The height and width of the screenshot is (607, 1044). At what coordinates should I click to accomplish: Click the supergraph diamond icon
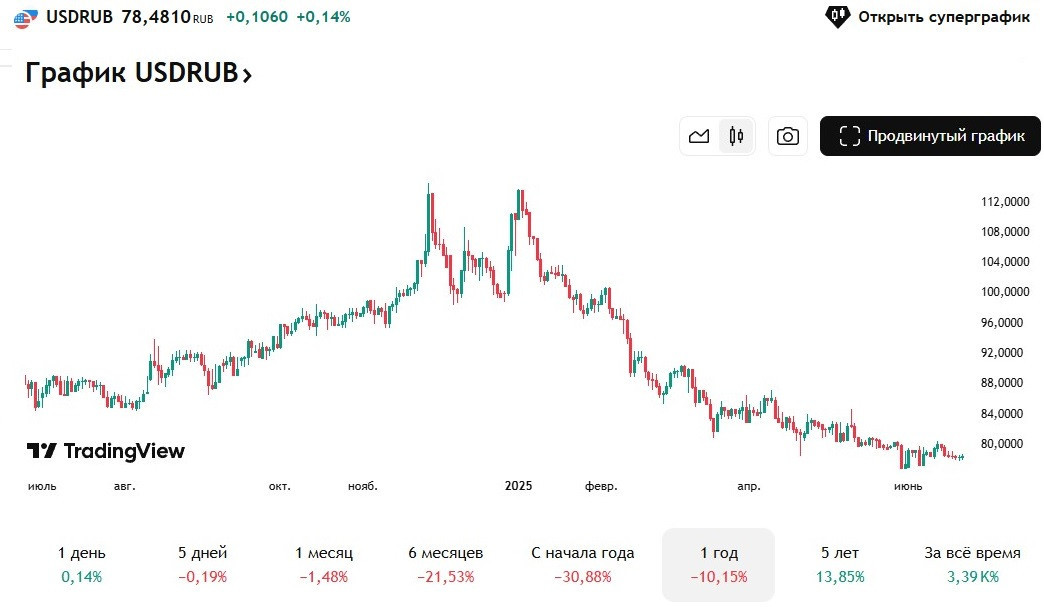pos(837,17)
